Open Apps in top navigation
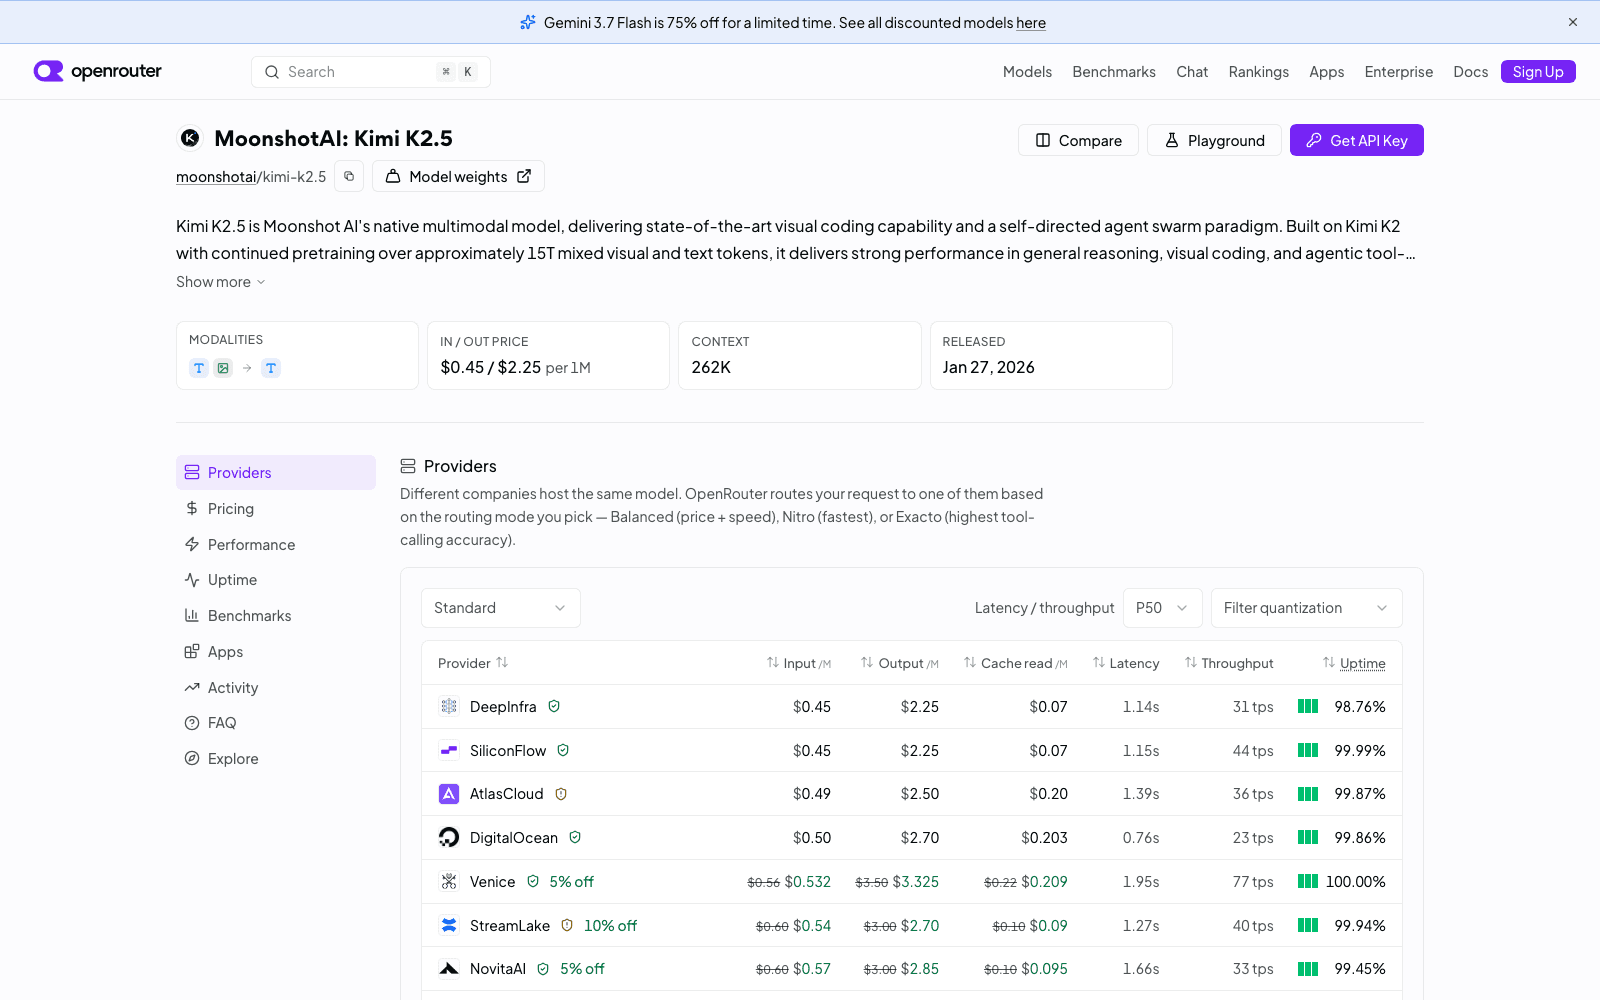Image resolution: width=1600 pixels, height=1000 pixels. pyautogui.click(x=1326, y=72)
